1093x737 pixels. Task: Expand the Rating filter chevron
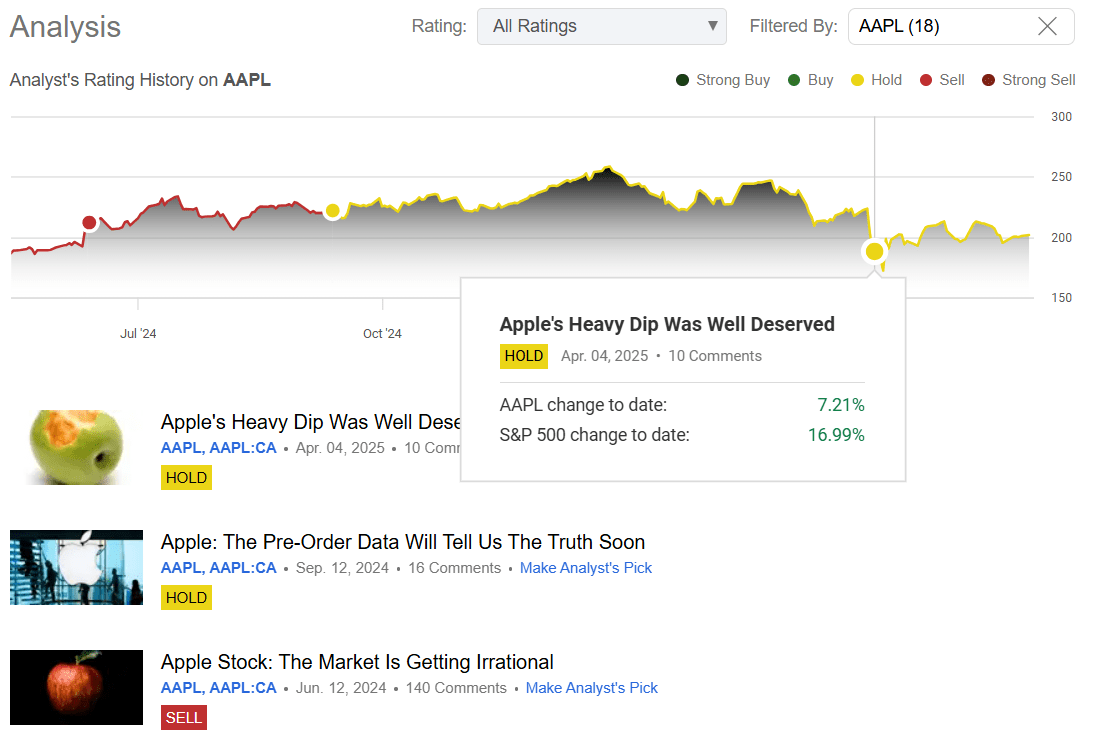tap(712, 26)
